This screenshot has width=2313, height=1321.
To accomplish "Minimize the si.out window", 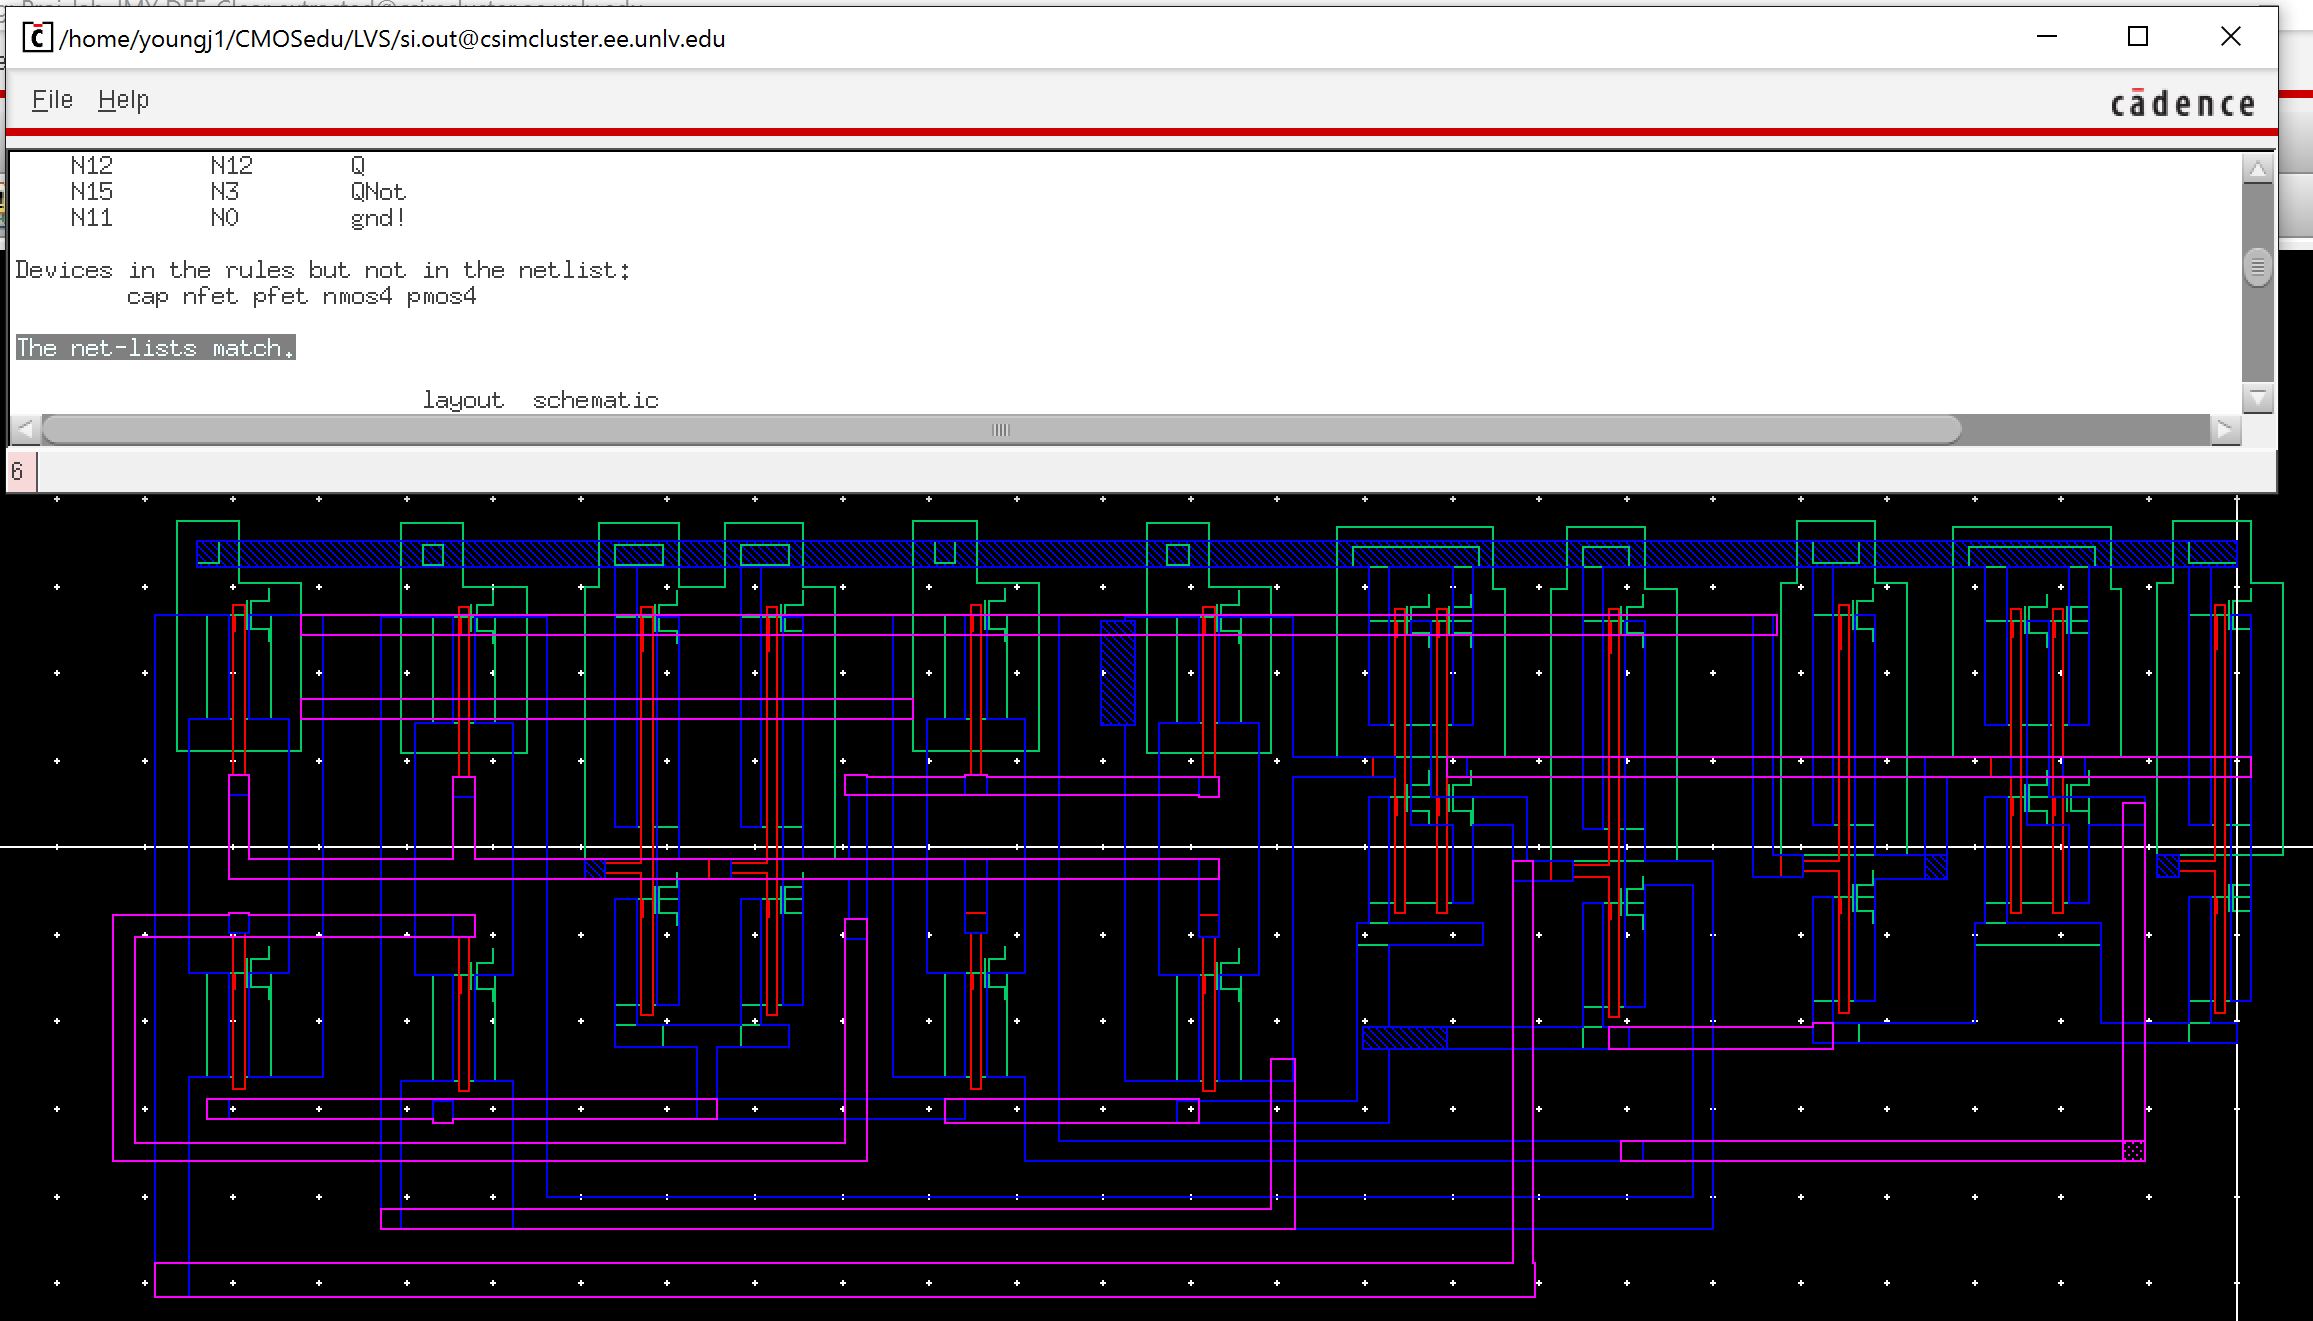I will pyautogui.click(x=2047, y=37).
